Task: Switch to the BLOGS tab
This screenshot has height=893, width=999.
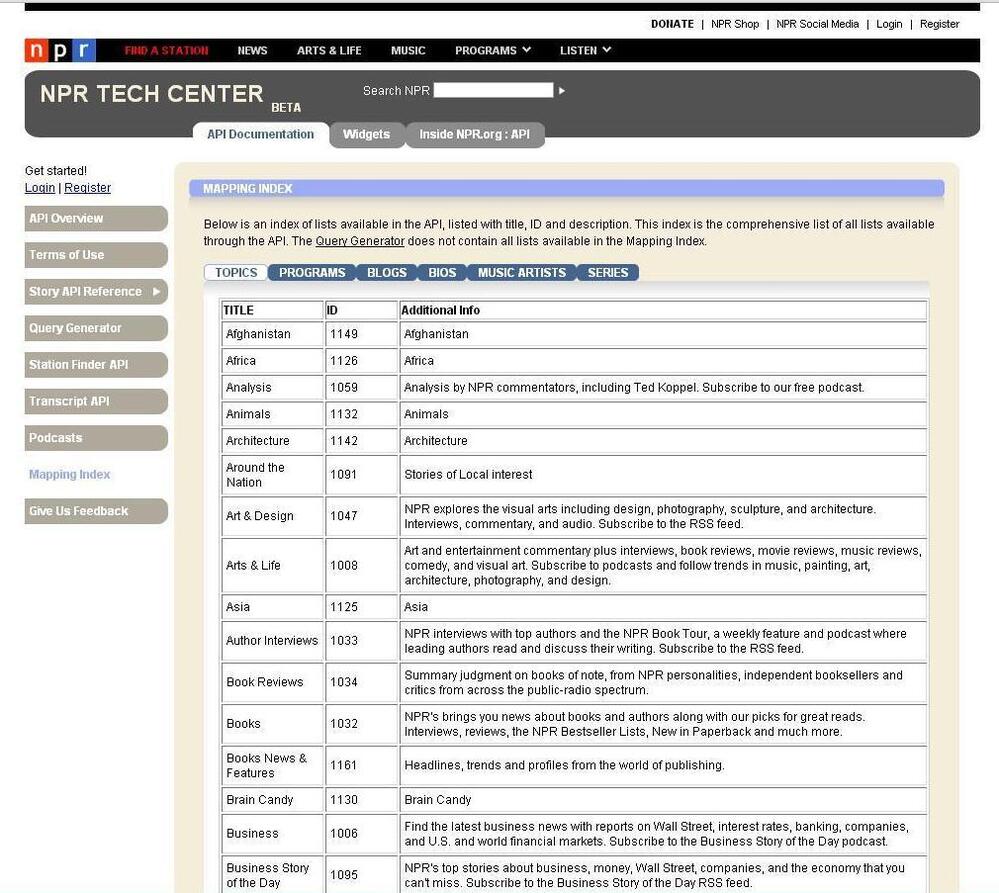Action: point(387,273)
